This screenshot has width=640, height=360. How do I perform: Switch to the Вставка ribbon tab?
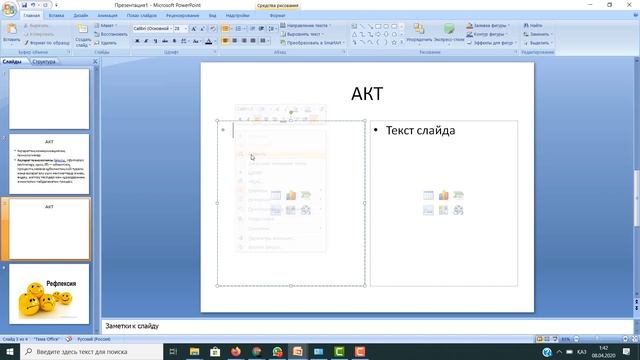tap(56, 16)
